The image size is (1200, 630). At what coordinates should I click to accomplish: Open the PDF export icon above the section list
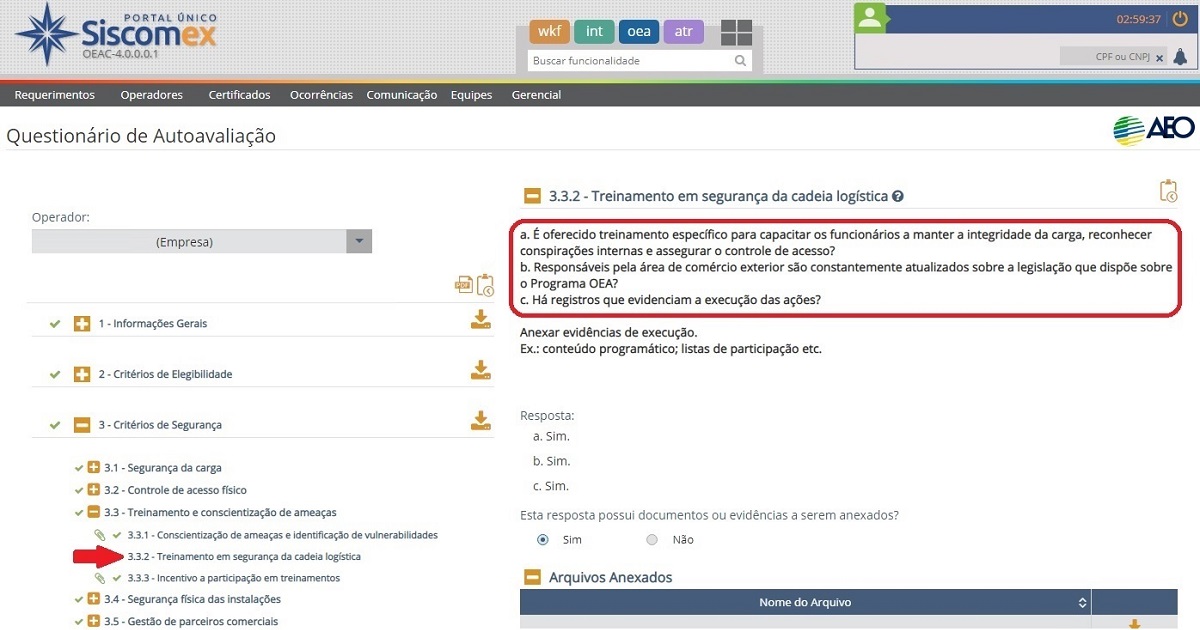pos(463,284)
